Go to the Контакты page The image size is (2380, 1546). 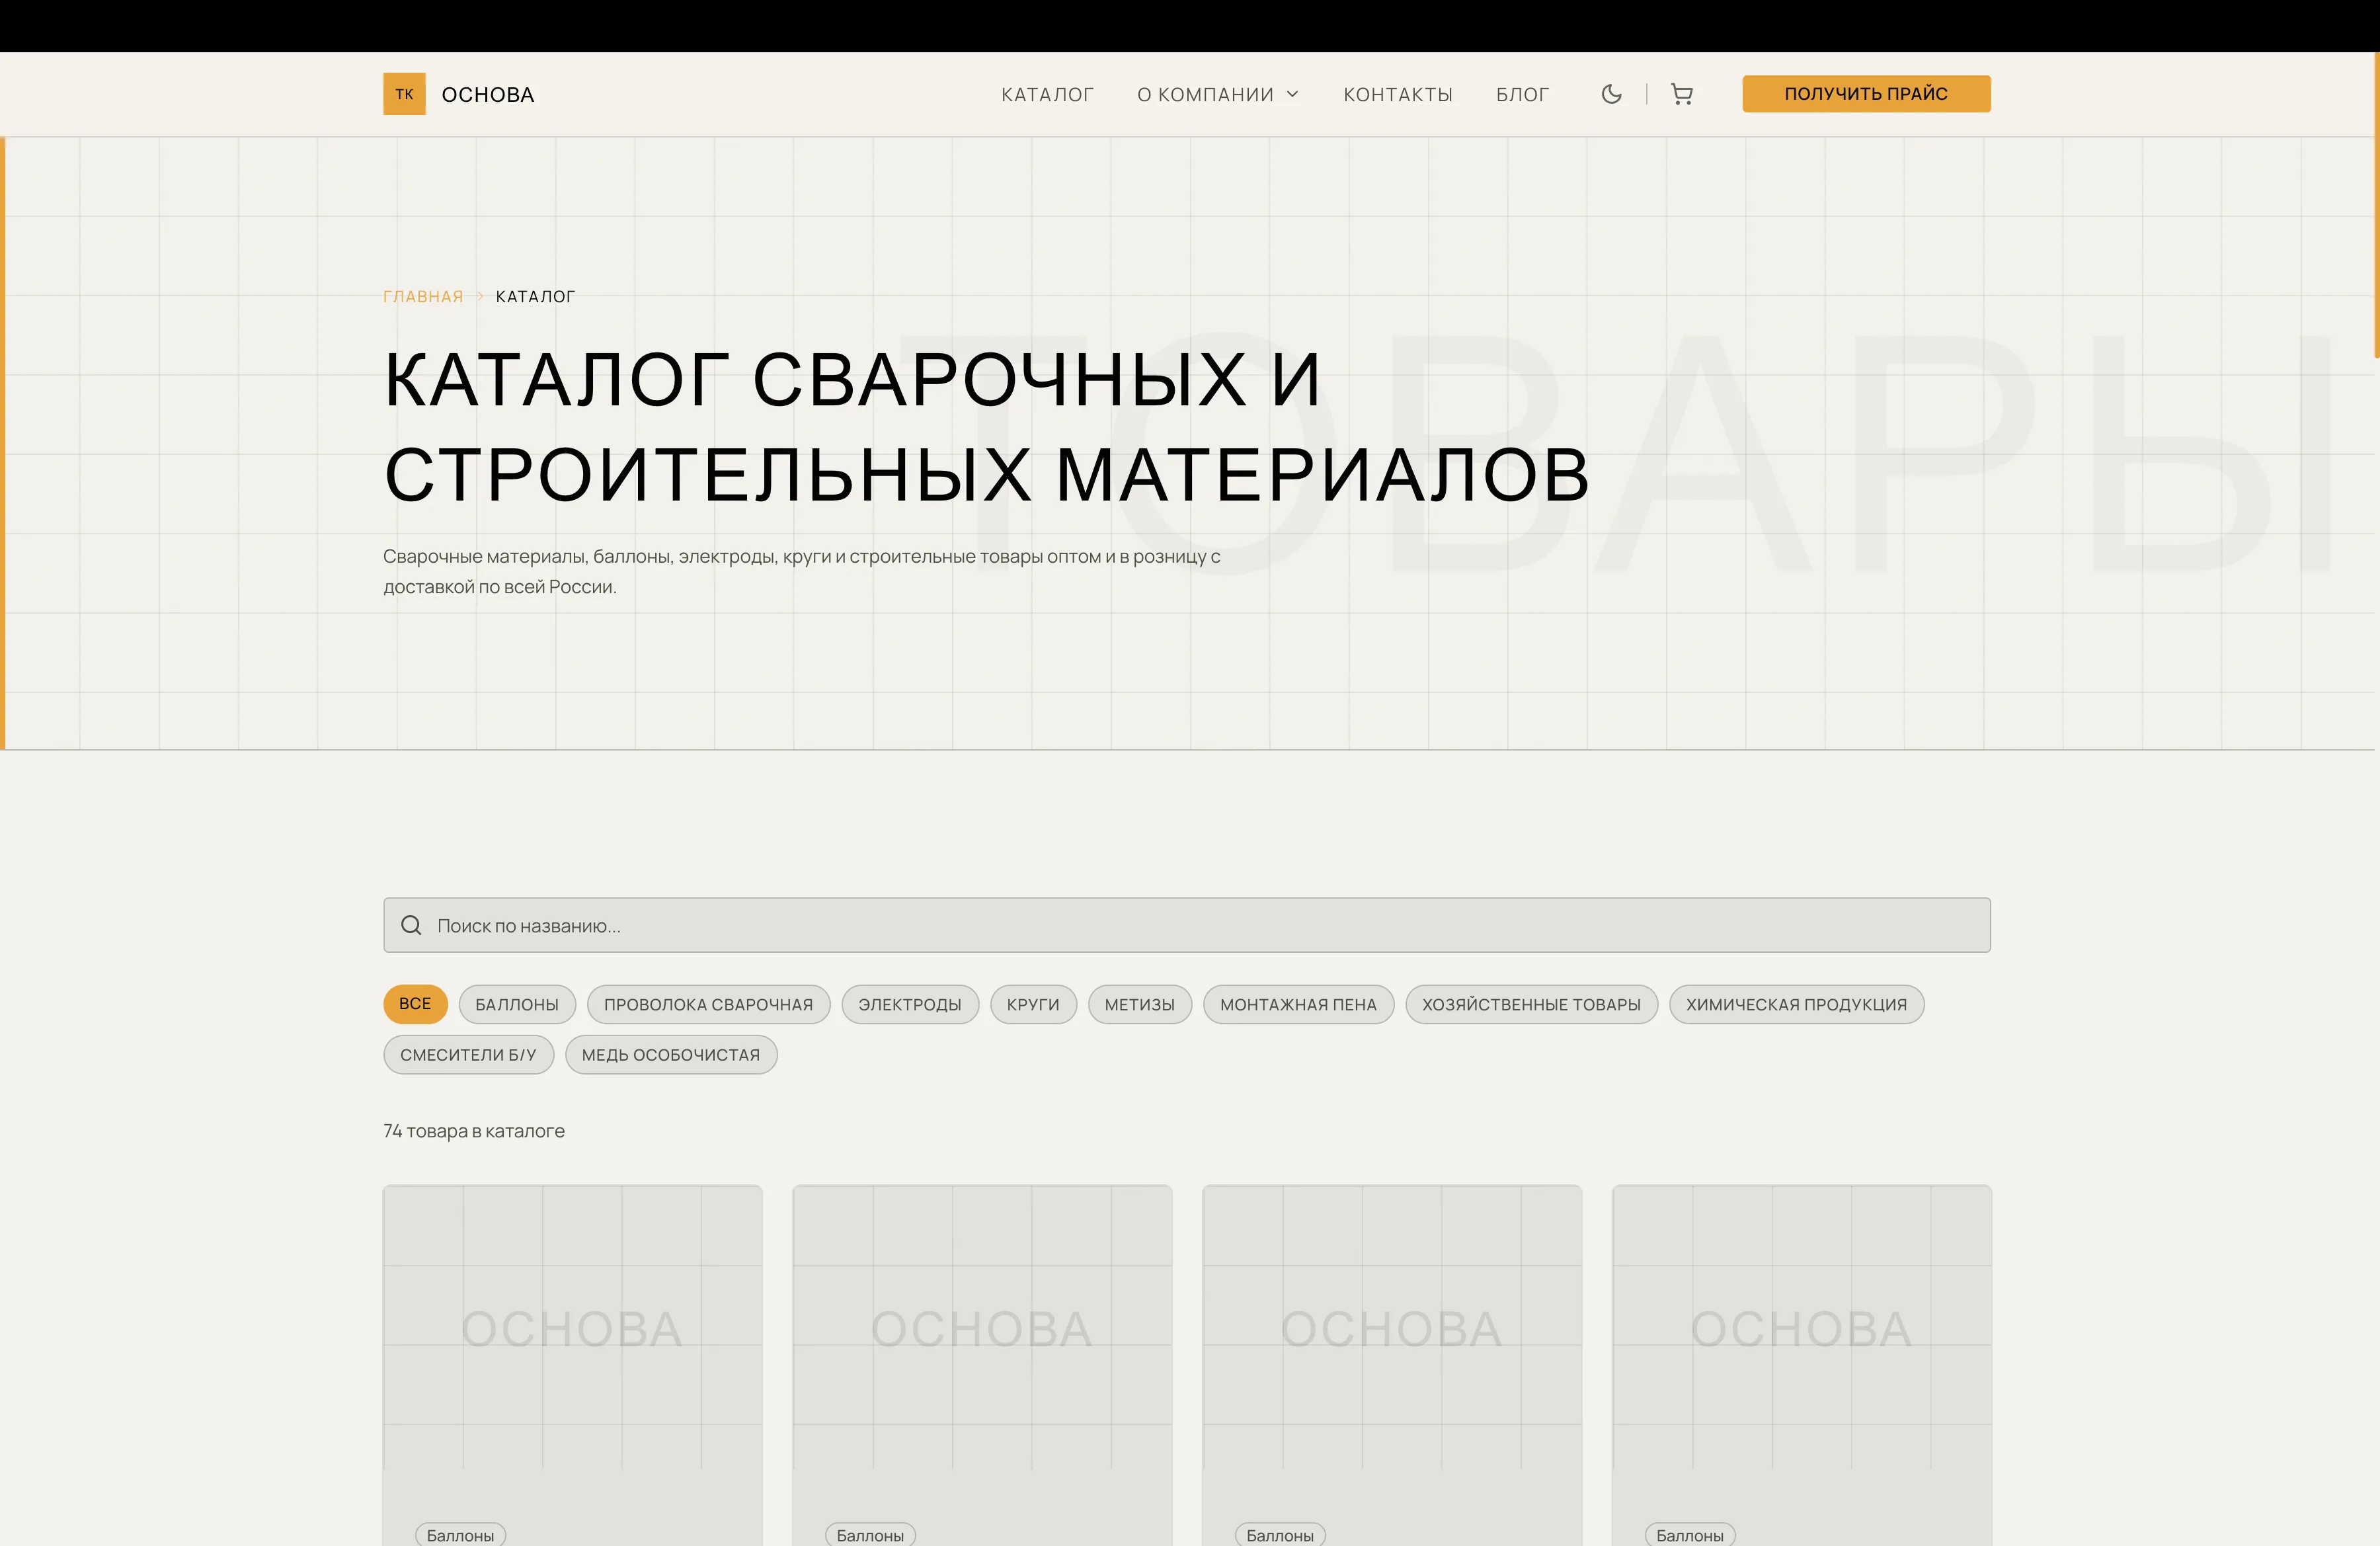pyautogui.click(x=1397, y=94)
